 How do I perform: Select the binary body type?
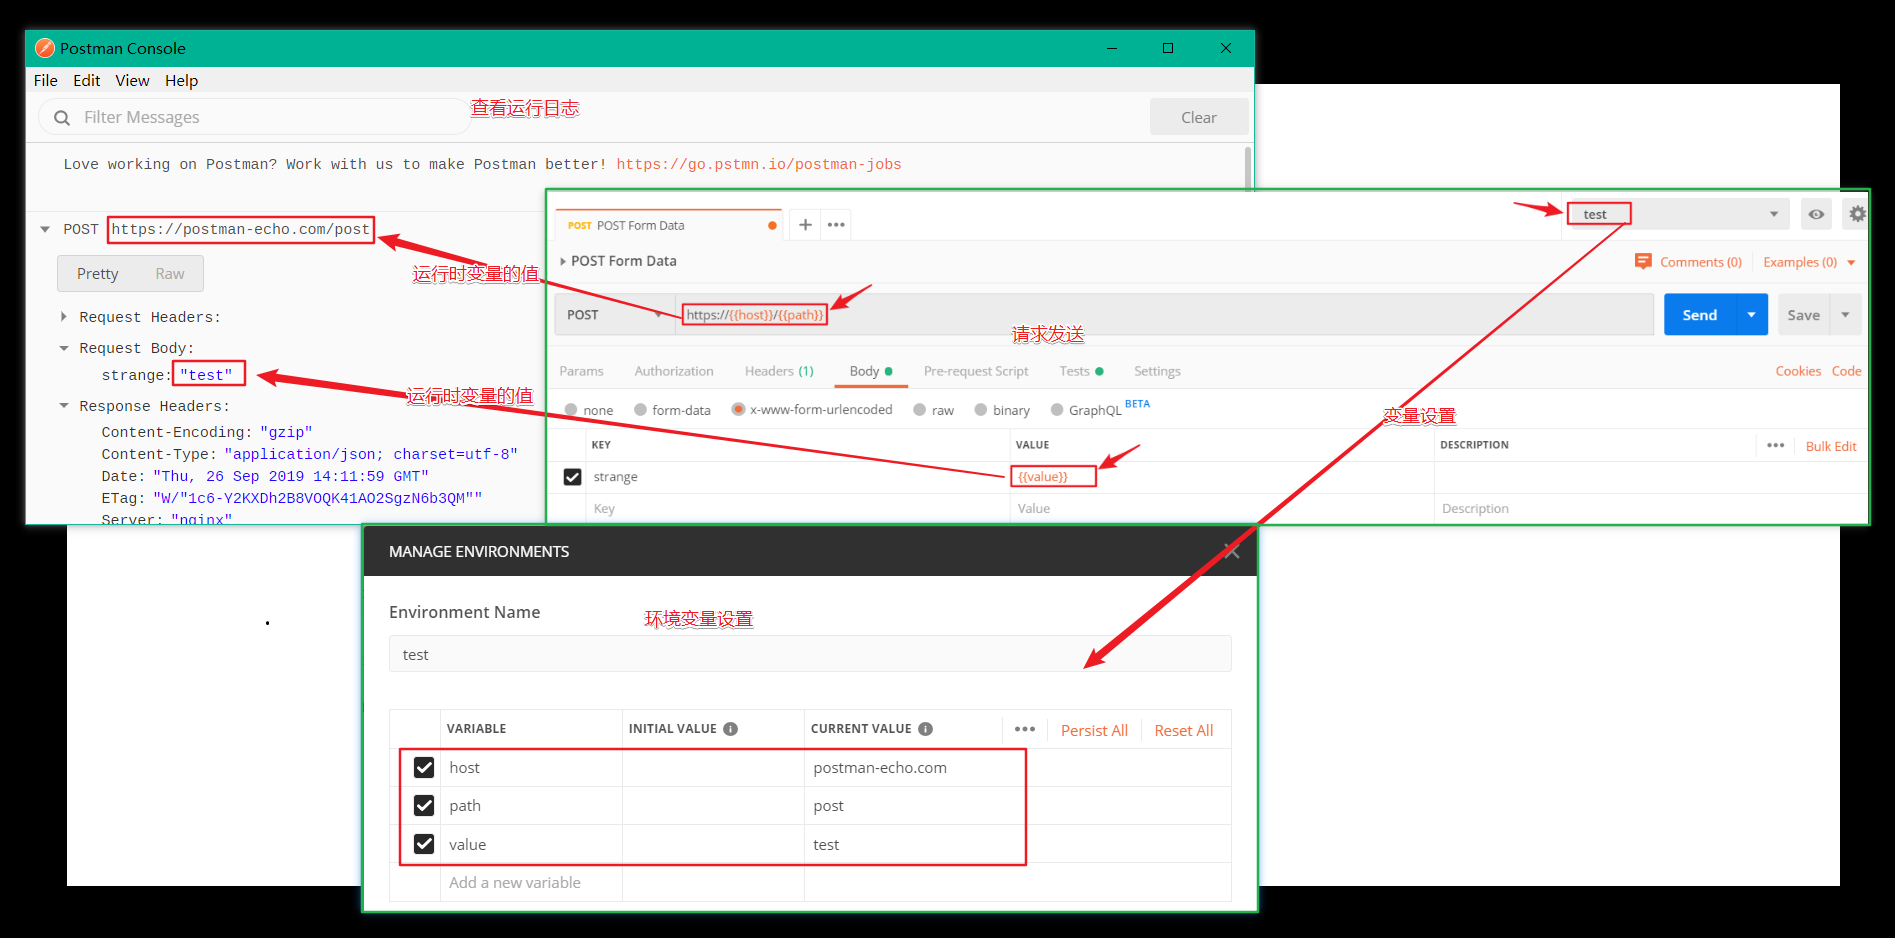coord(981,410)
